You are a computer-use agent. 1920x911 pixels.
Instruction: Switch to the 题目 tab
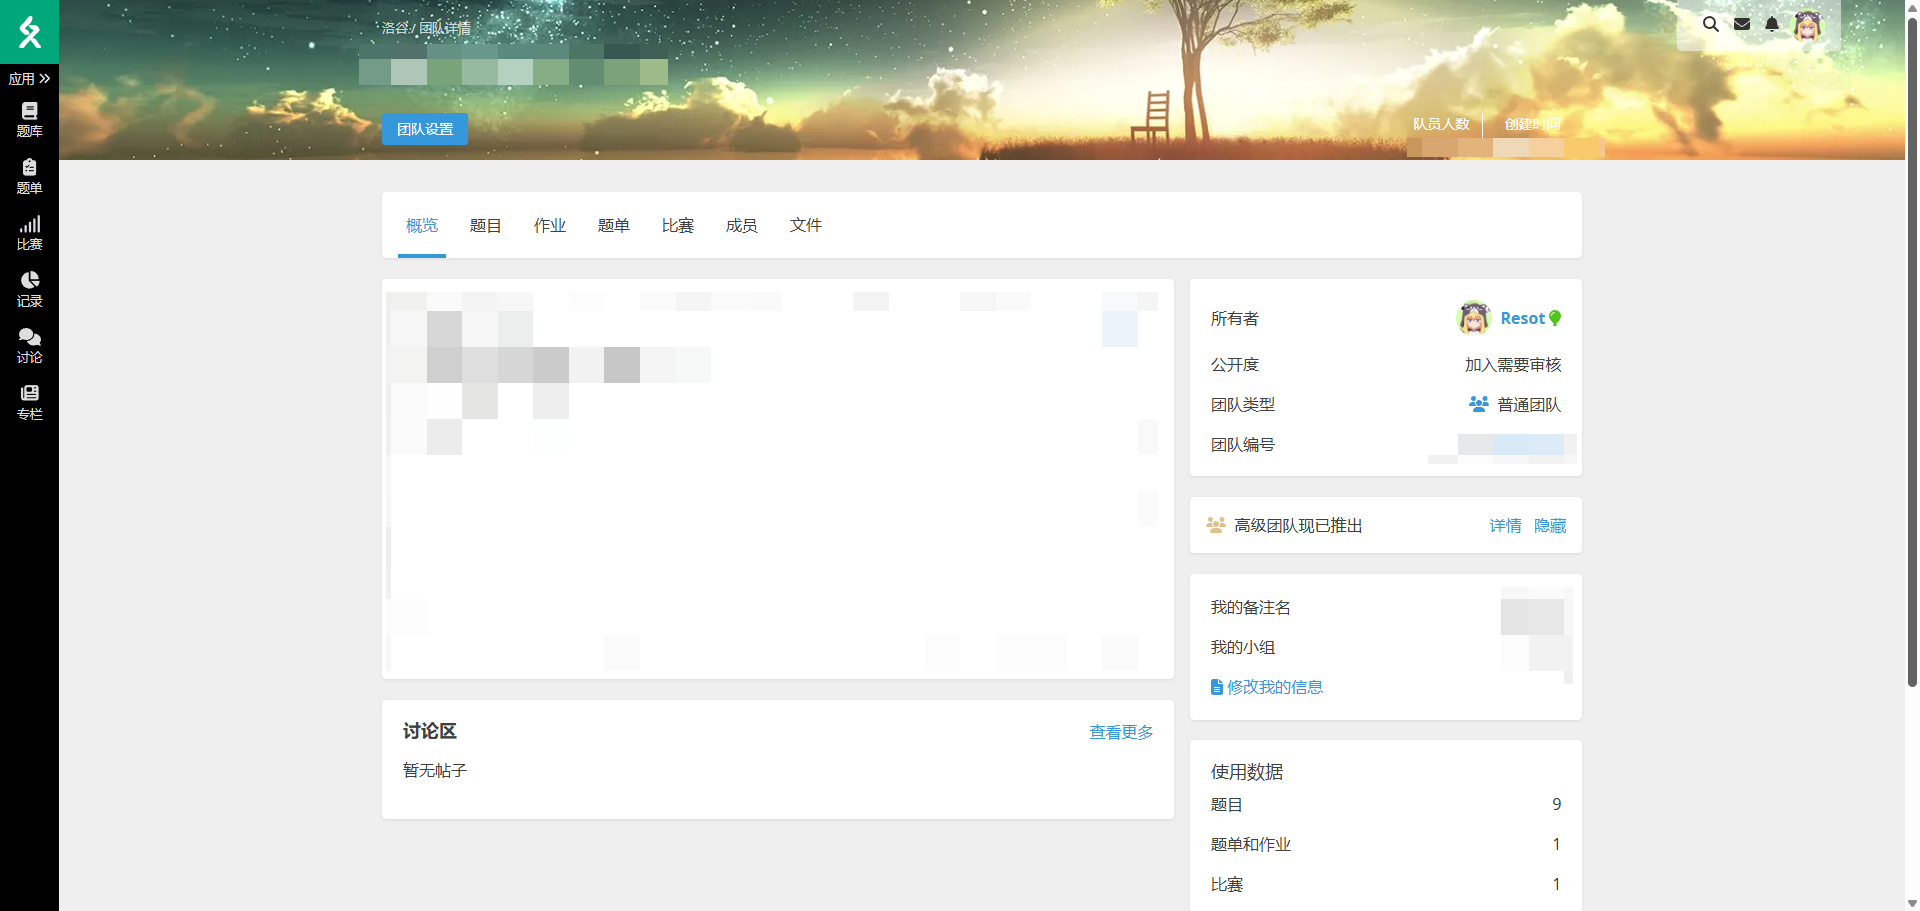(x=485, y=226)
